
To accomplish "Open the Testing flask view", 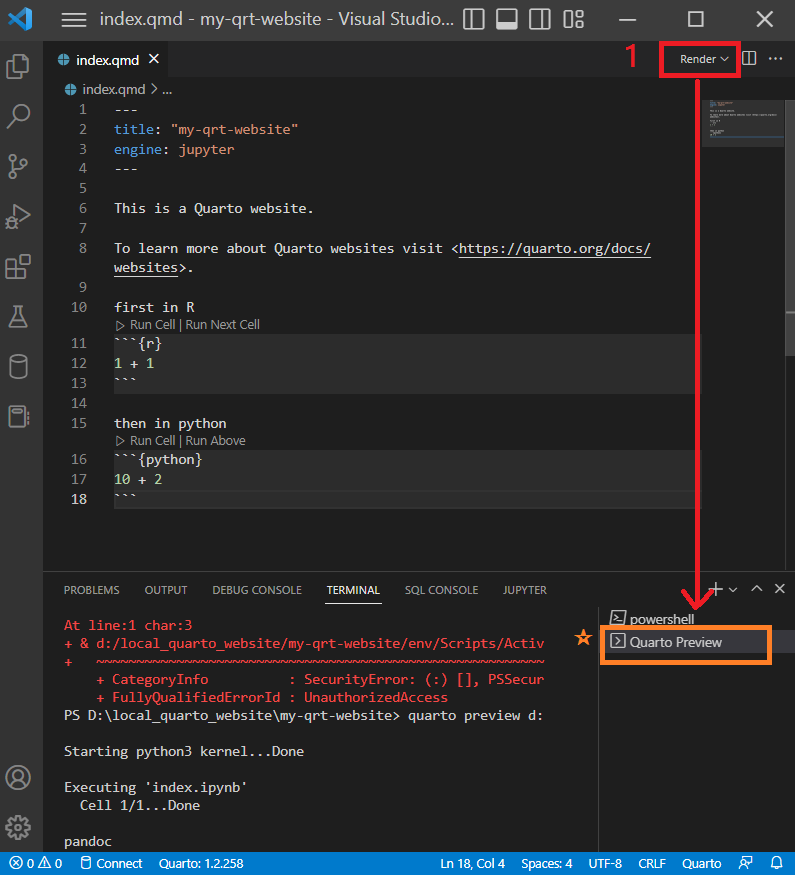I will pyautogui.click(x=18, y=316).
